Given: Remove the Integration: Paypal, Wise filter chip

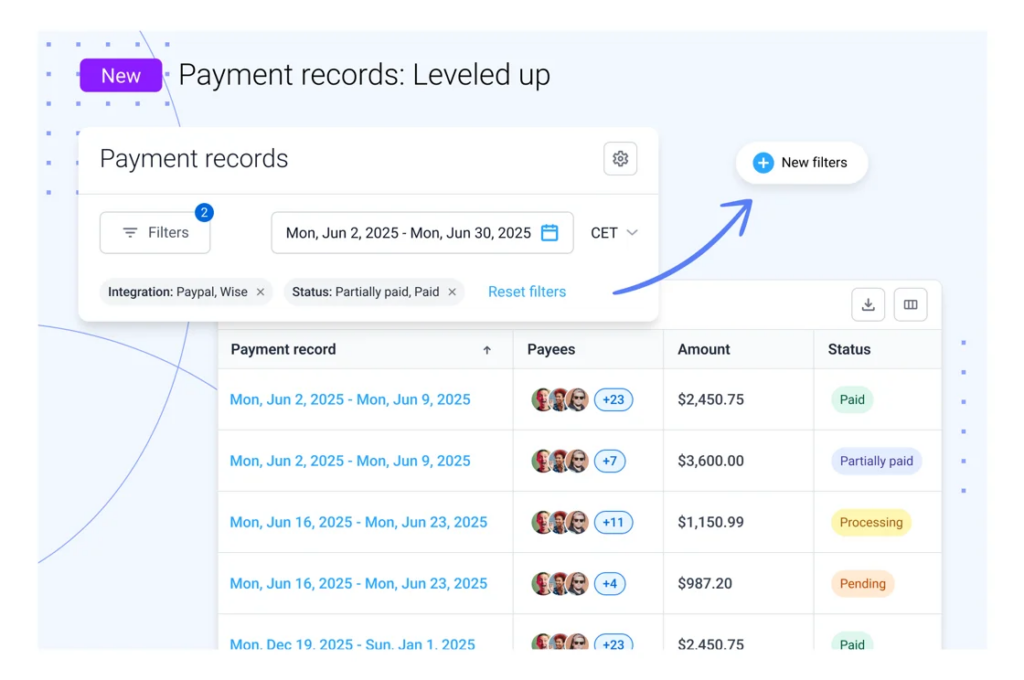Looking at the screenshot, I should [x=259, y=292].
